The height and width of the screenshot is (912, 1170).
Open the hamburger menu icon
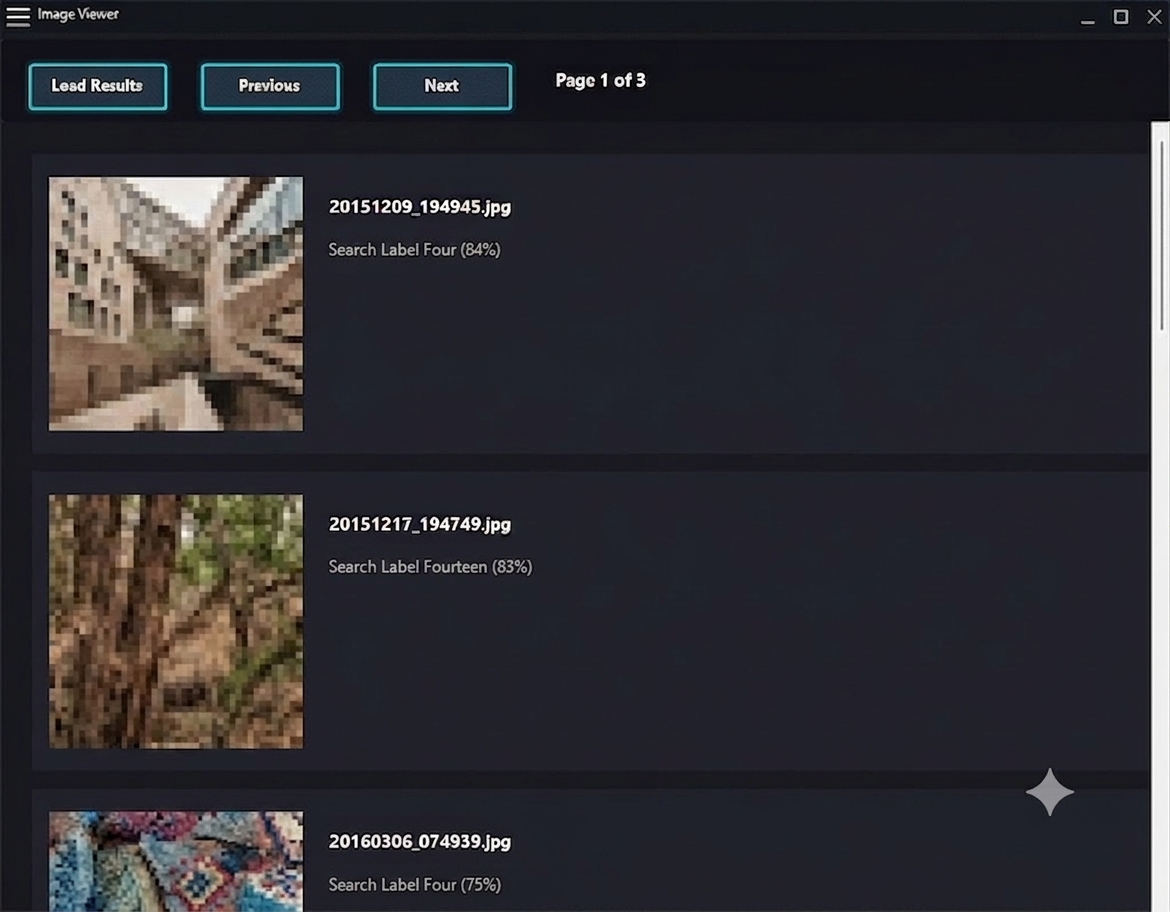[x=18, y=16]
